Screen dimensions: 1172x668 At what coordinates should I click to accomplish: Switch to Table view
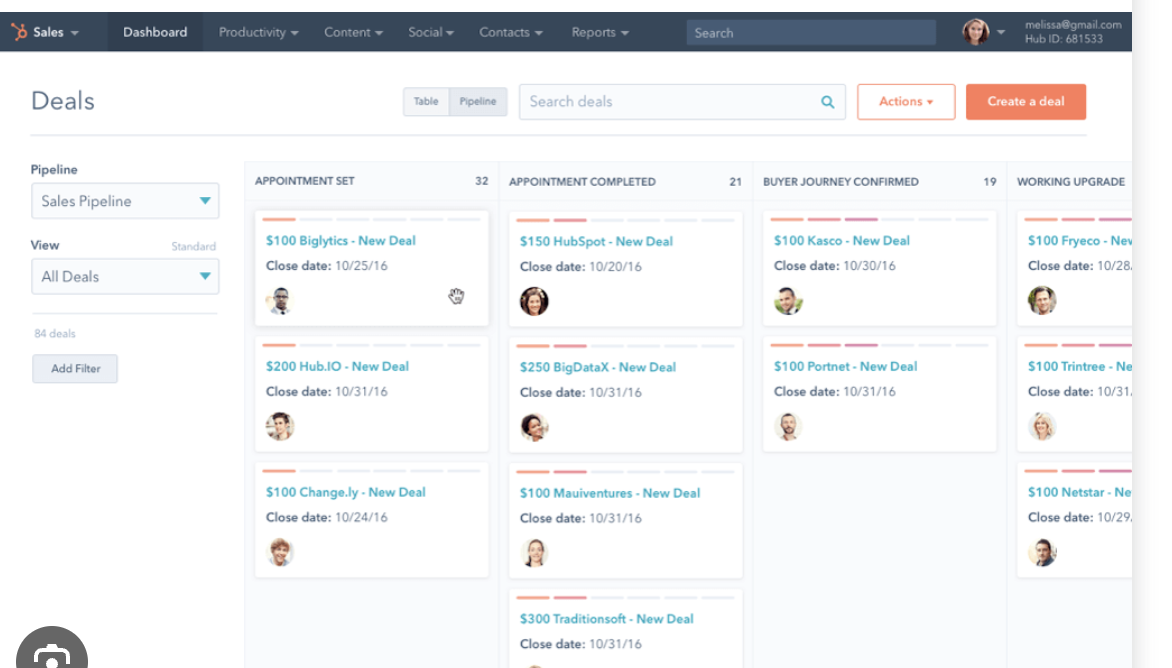[426, 101]
